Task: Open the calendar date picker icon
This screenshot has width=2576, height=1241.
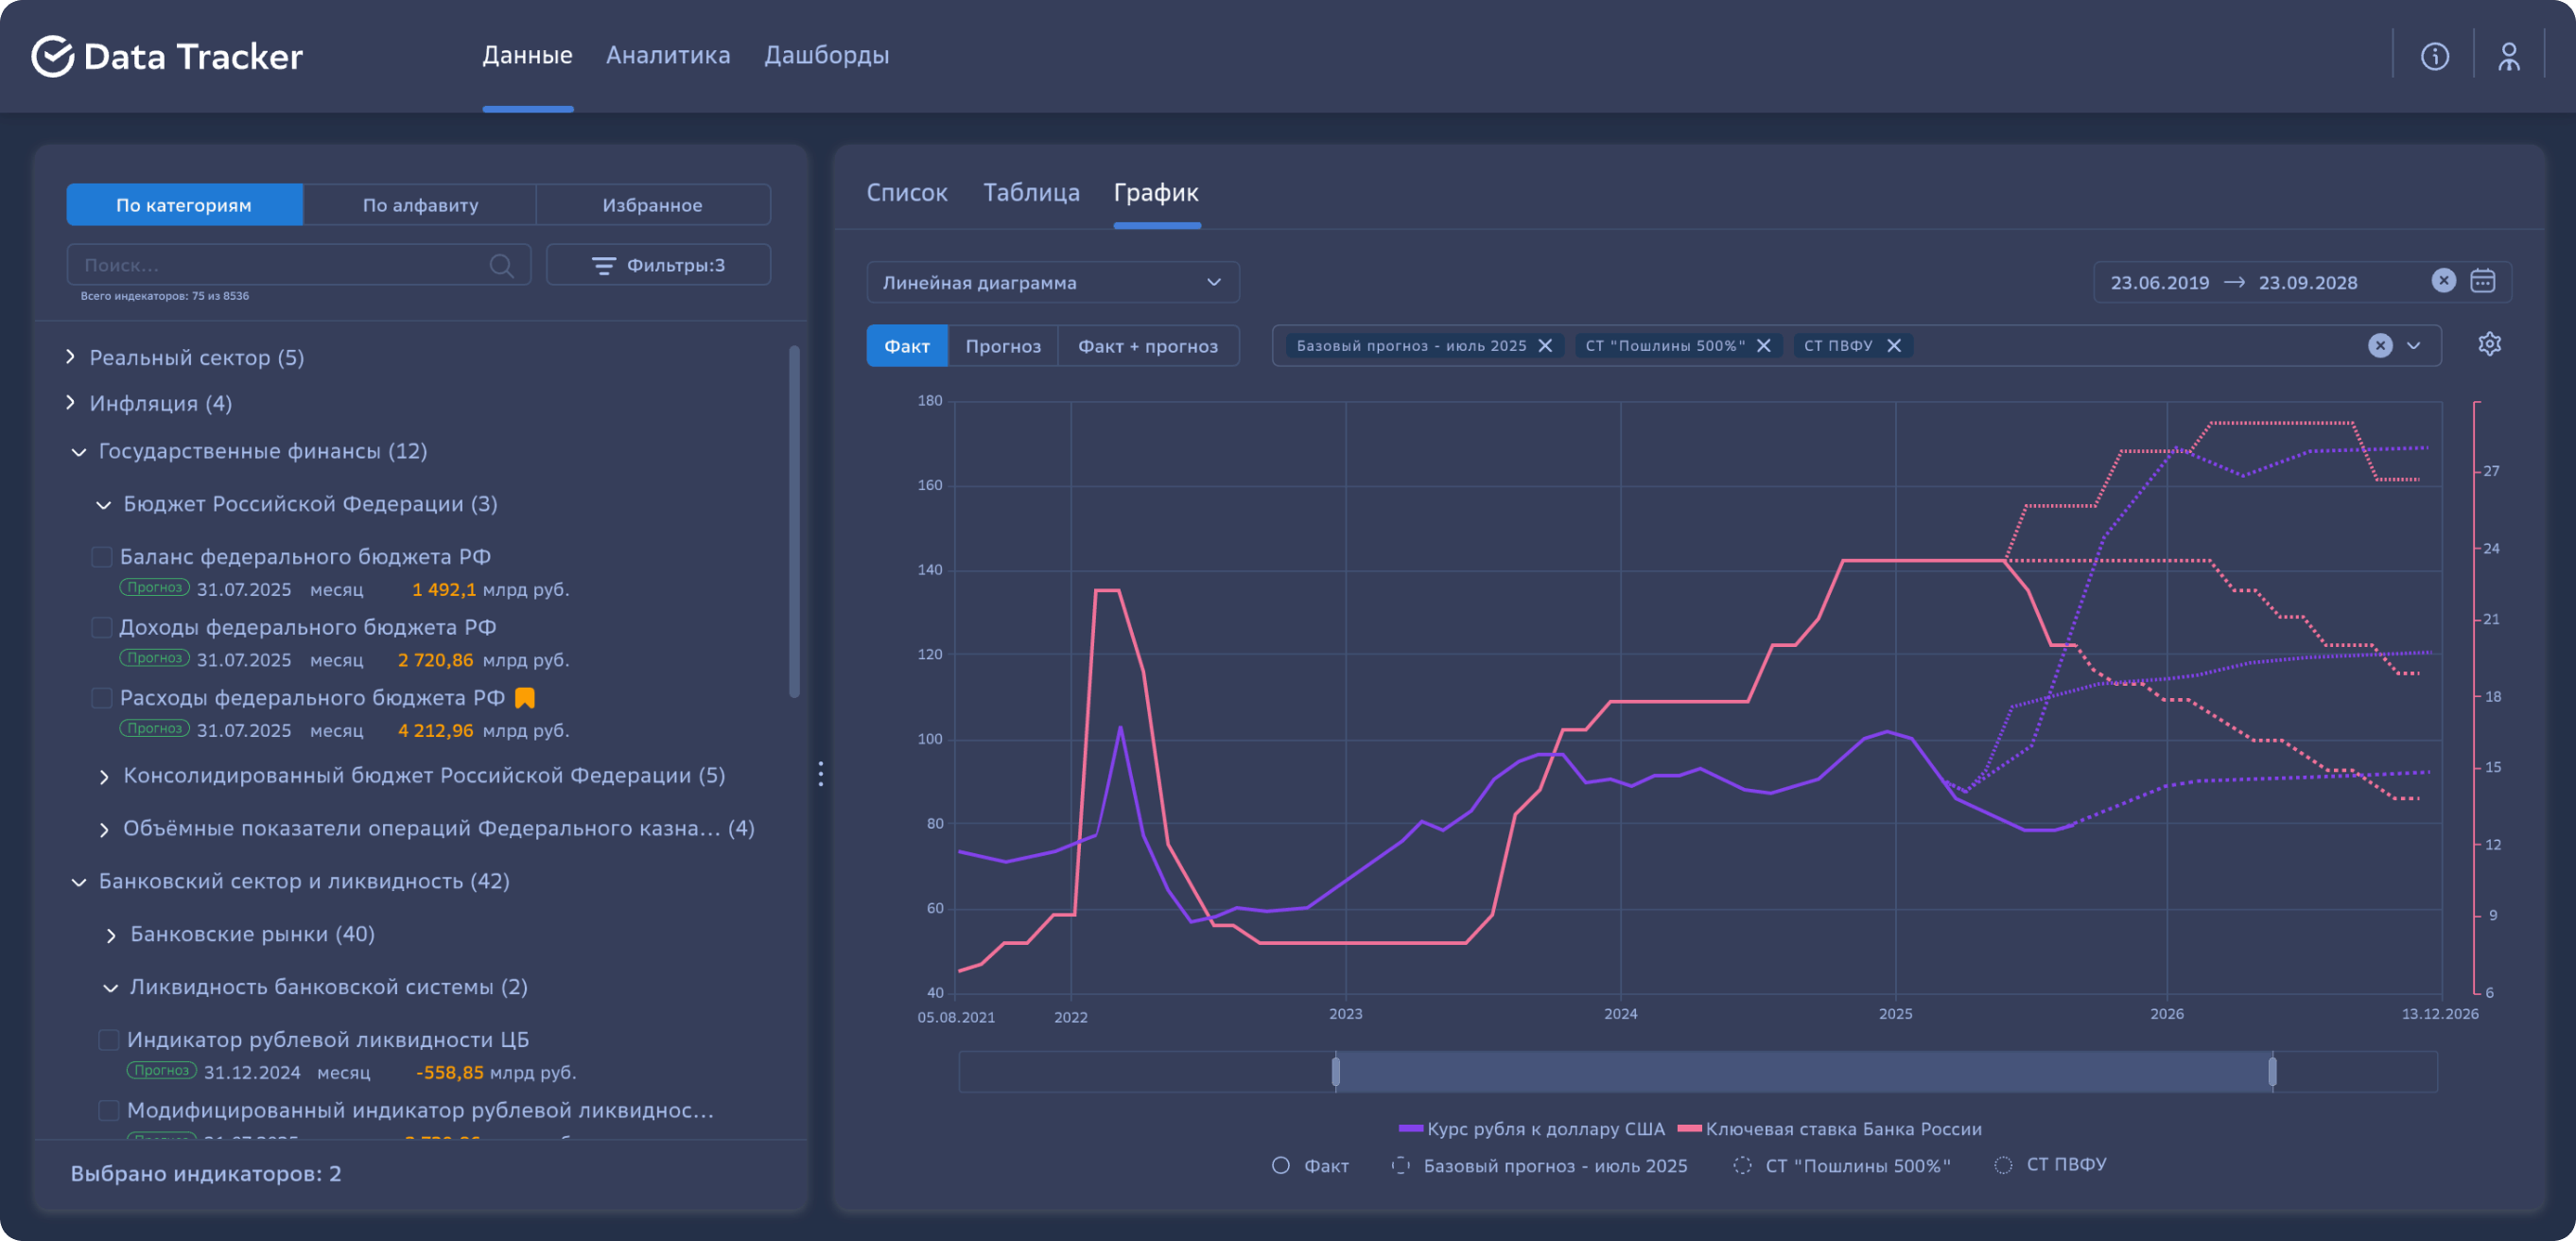Action: pos(2483,281)
